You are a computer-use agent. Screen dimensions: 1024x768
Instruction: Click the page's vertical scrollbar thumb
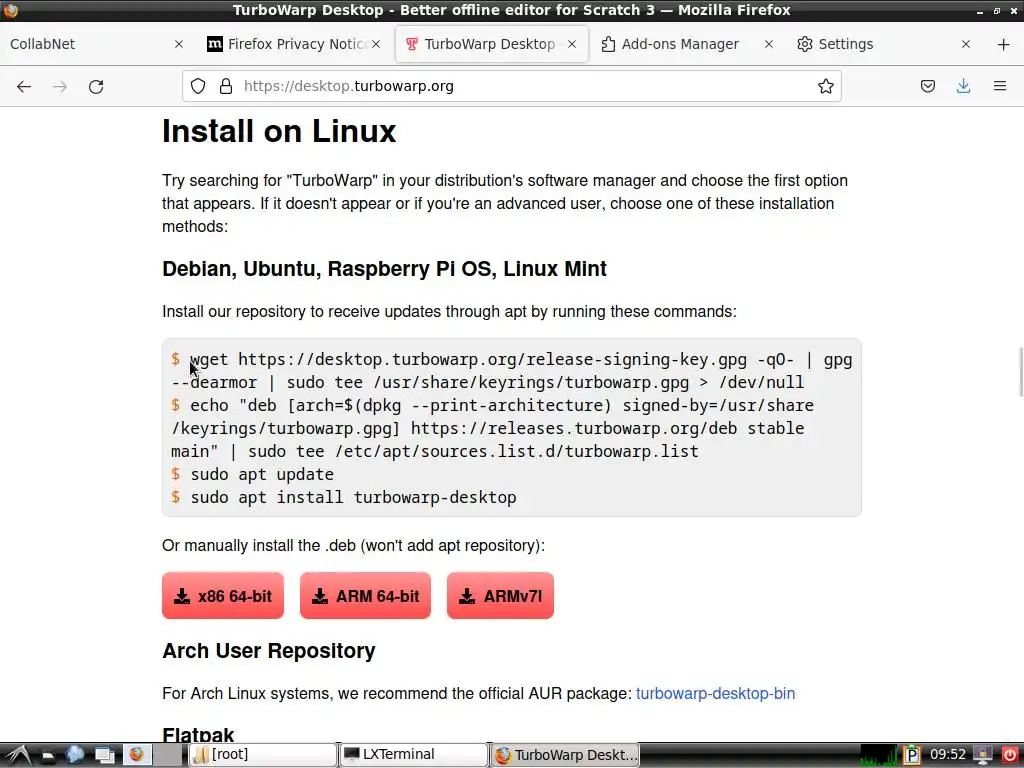[1021, 372]
